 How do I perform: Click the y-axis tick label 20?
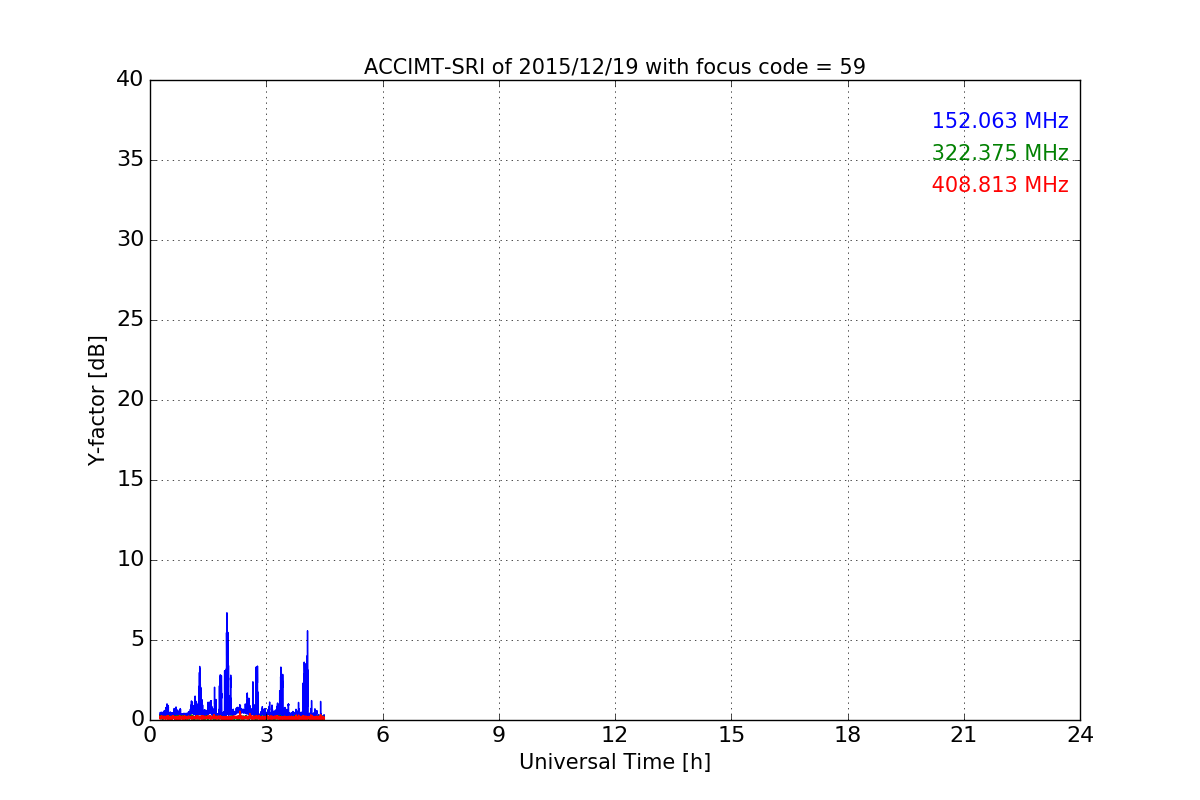[130, 400]
